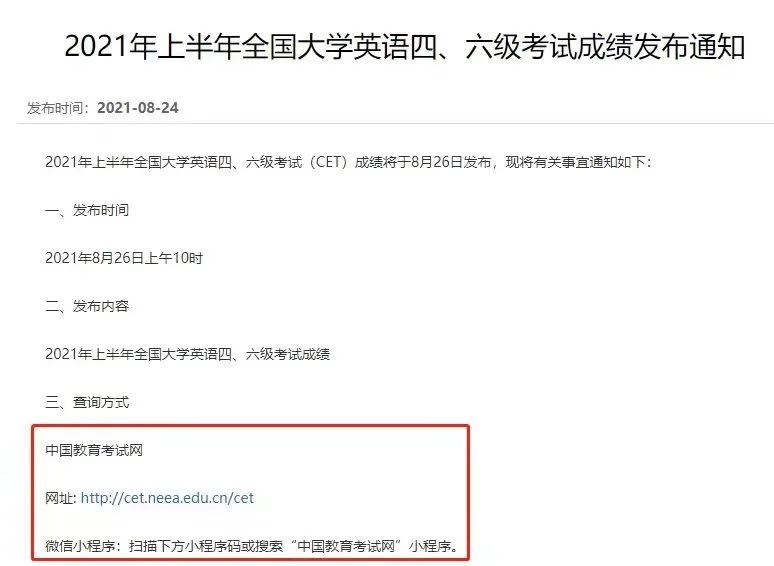This screenshot has width=774, height=566.
Task: Select the heading 三、查询方式
Action: [87, 402]
